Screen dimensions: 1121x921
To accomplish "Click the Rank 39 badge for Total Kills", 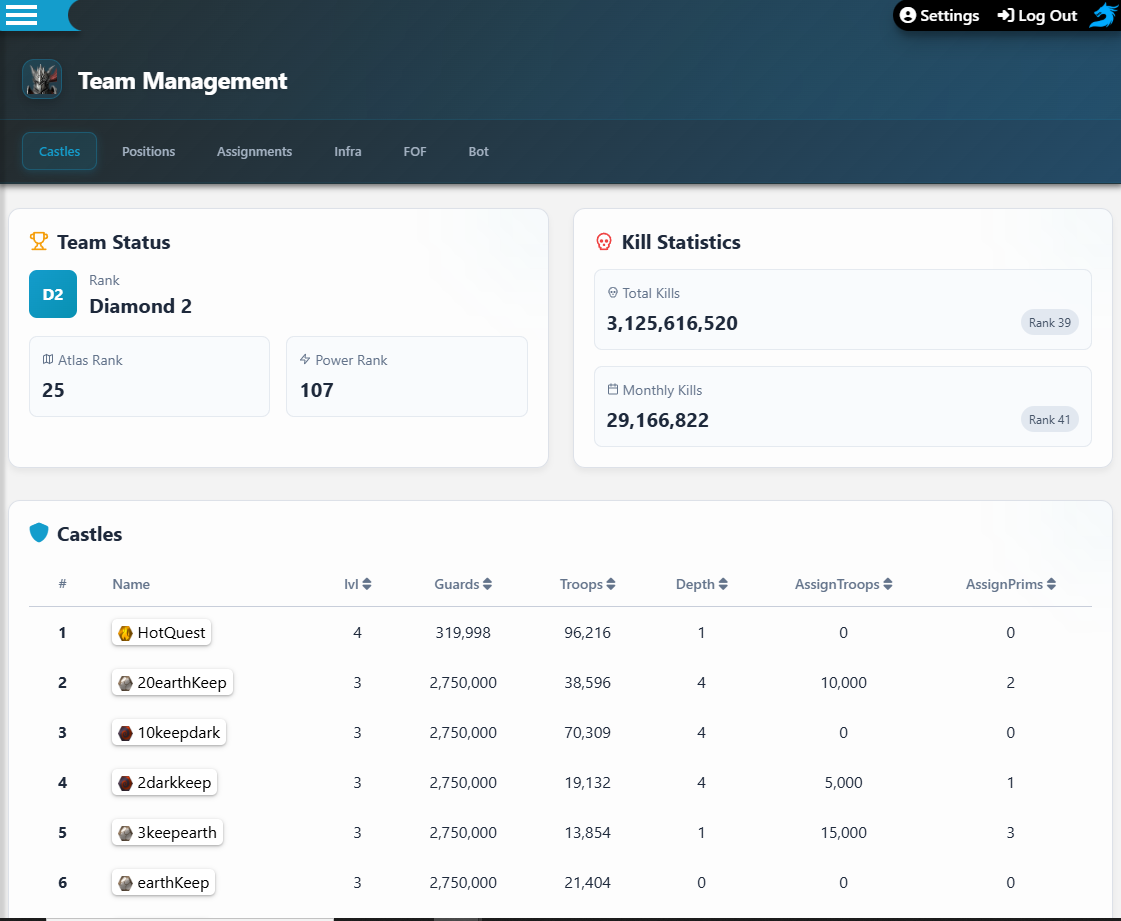I will click(1049, 323).
